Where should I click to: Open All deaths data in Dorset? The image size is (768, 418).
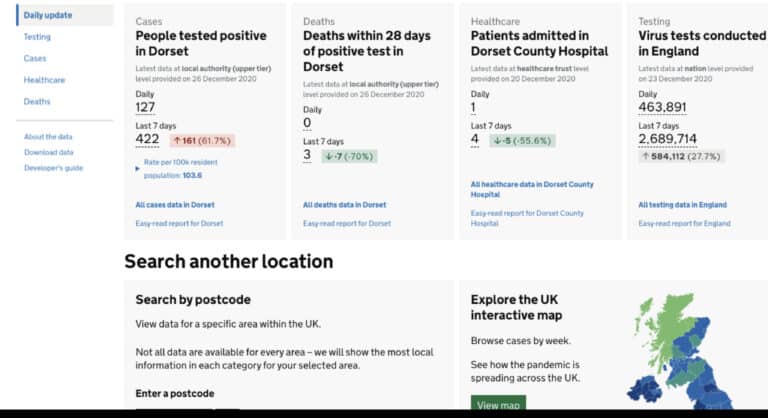pyautogui.click(x=344, y=205)
